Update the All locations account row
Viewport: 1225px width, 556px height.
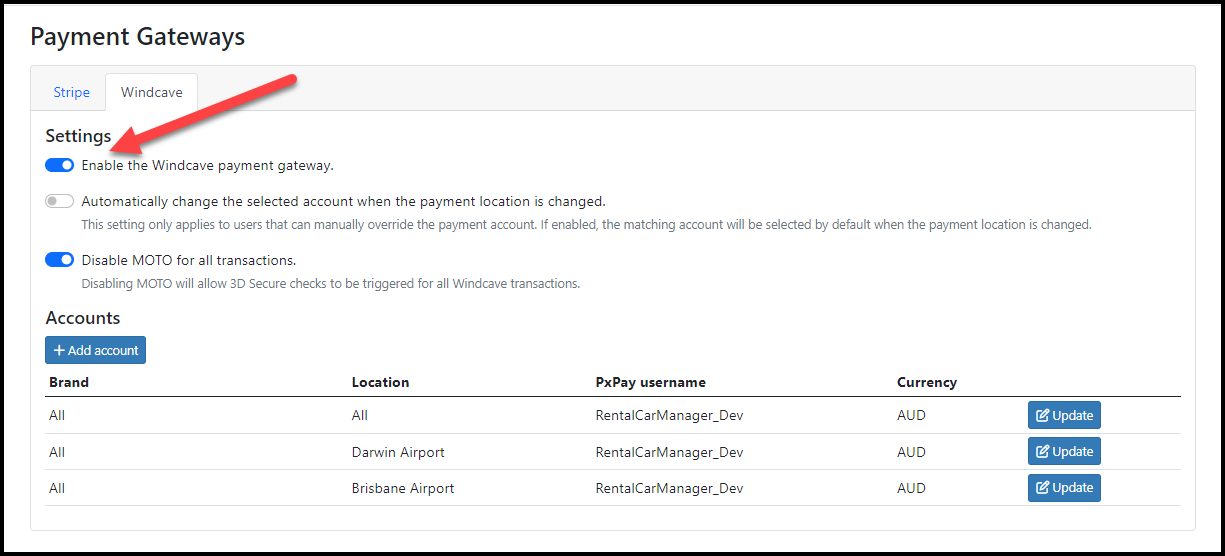pyautogui.click(x=1064, y=415)
